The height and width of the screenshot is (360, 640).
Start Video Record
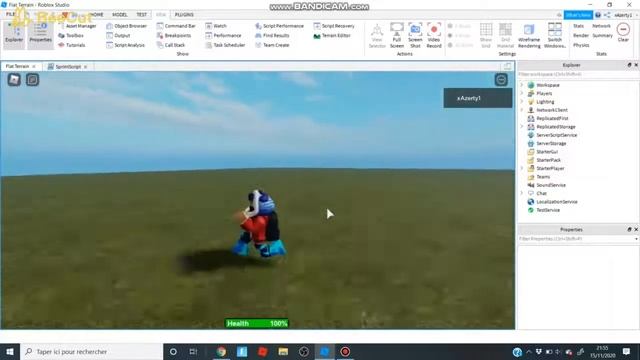(434, 36)
